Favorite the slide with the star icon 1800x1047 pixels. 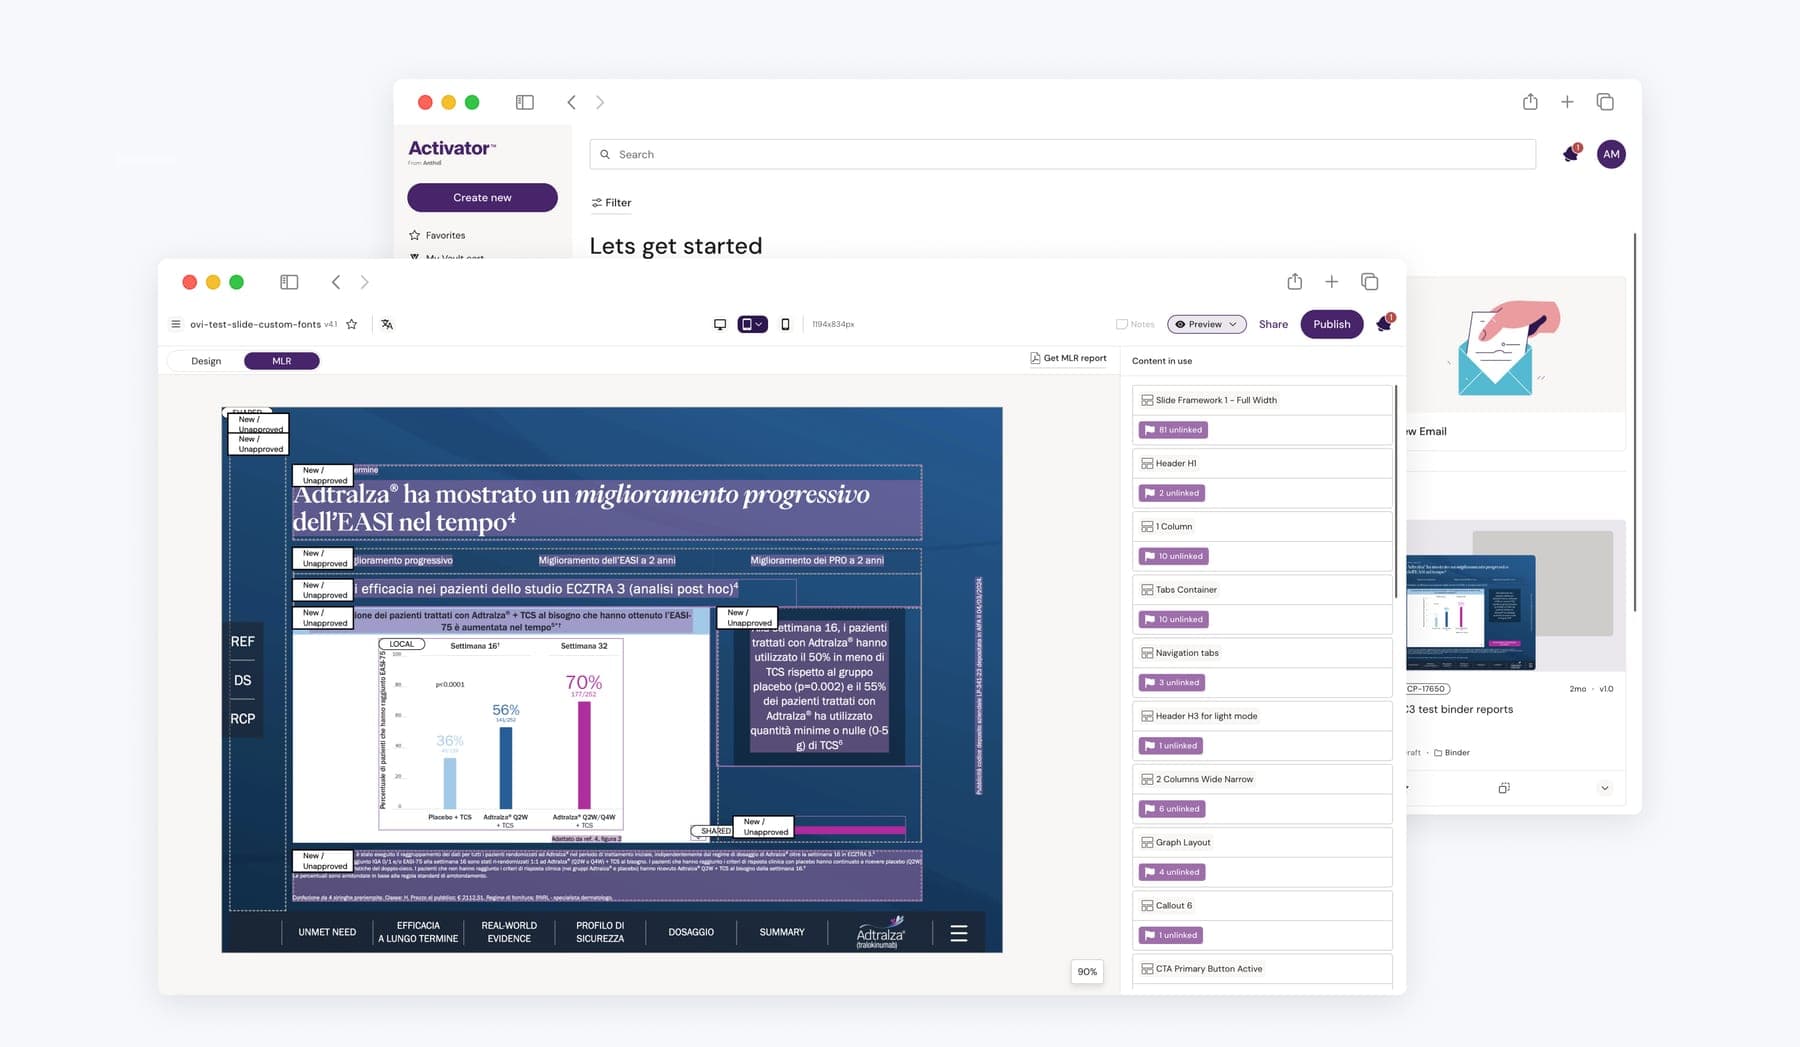(x=352, y=324)
